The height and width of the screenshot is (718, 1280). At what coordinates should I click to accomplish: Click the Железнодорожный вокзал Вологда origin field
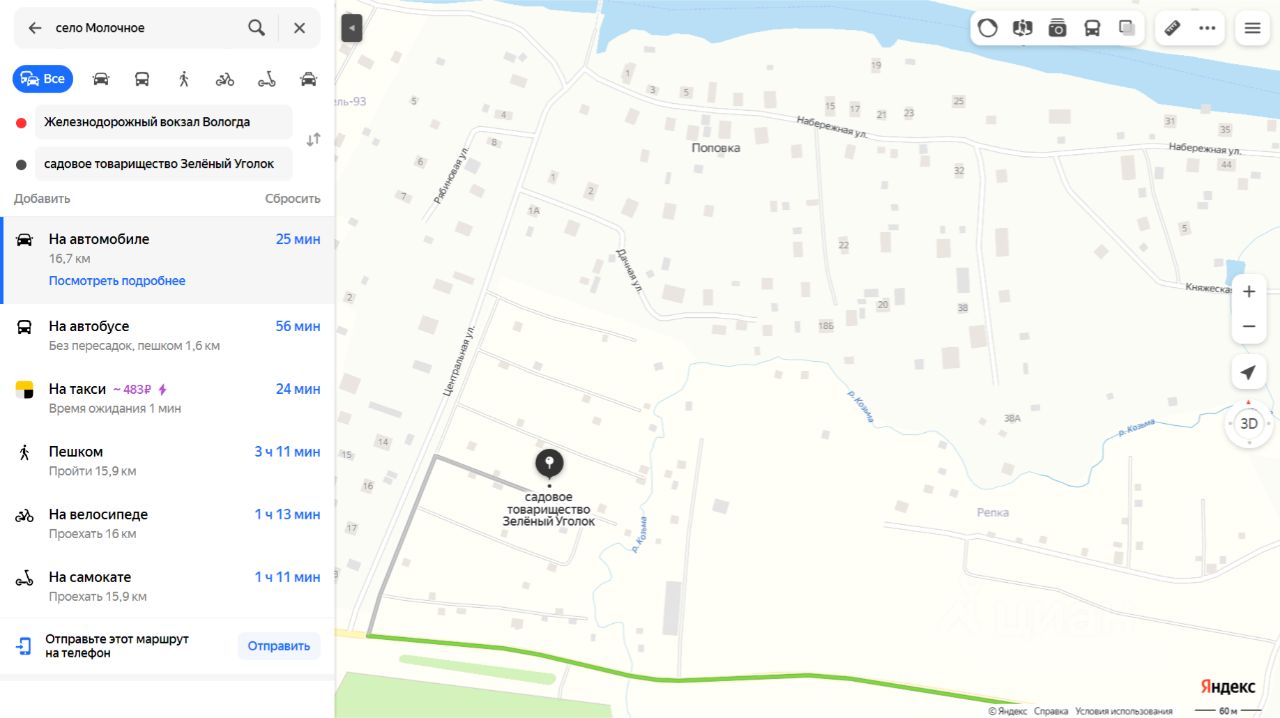(x=164, y=122)
